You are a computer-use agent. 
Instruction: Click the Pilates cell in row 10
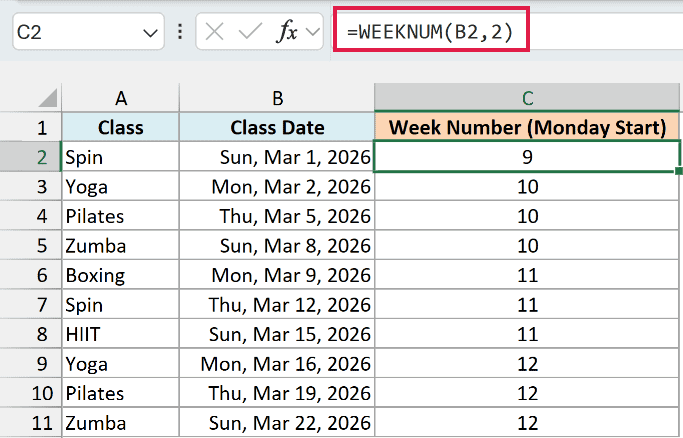pyautogui.click(x=121, y=393)
